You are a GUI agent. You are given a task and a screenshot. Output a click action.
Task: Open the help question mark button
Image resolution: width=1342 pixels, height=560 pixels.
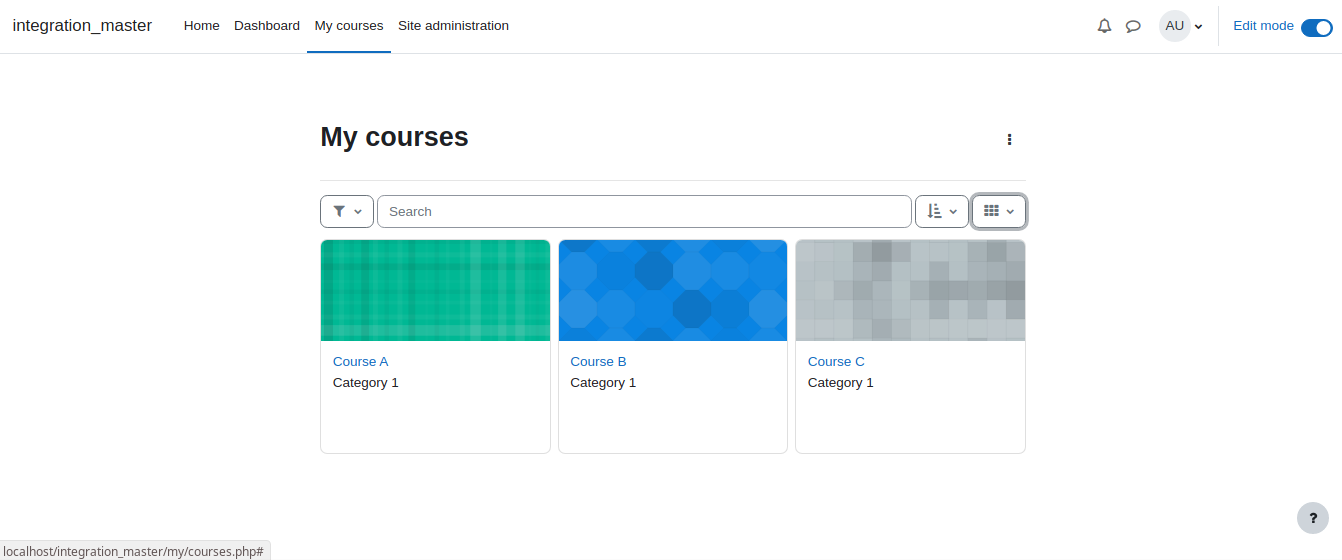pyautogui.click(x=1313, y=518)
